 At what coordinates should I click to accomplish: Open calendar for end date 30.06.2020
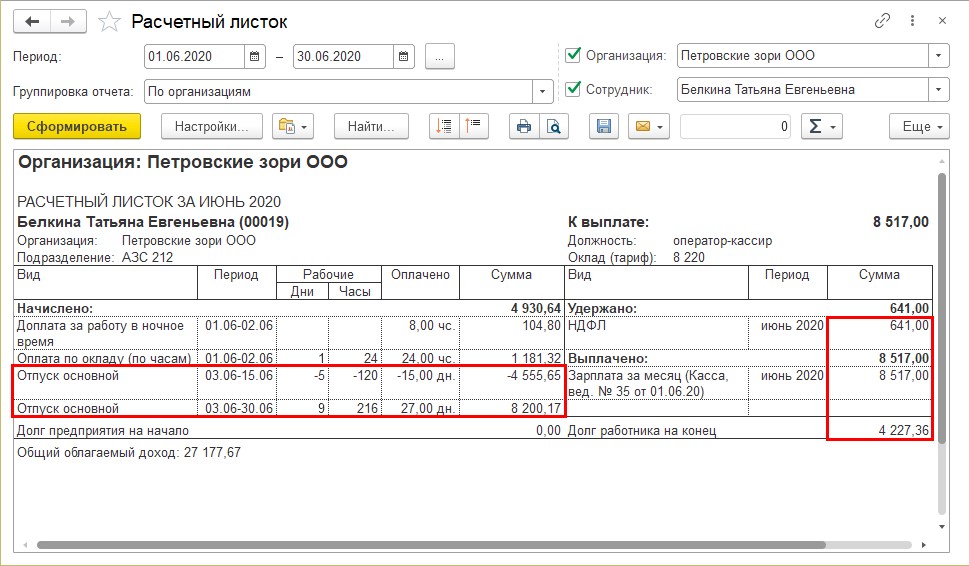coord(404,56)
